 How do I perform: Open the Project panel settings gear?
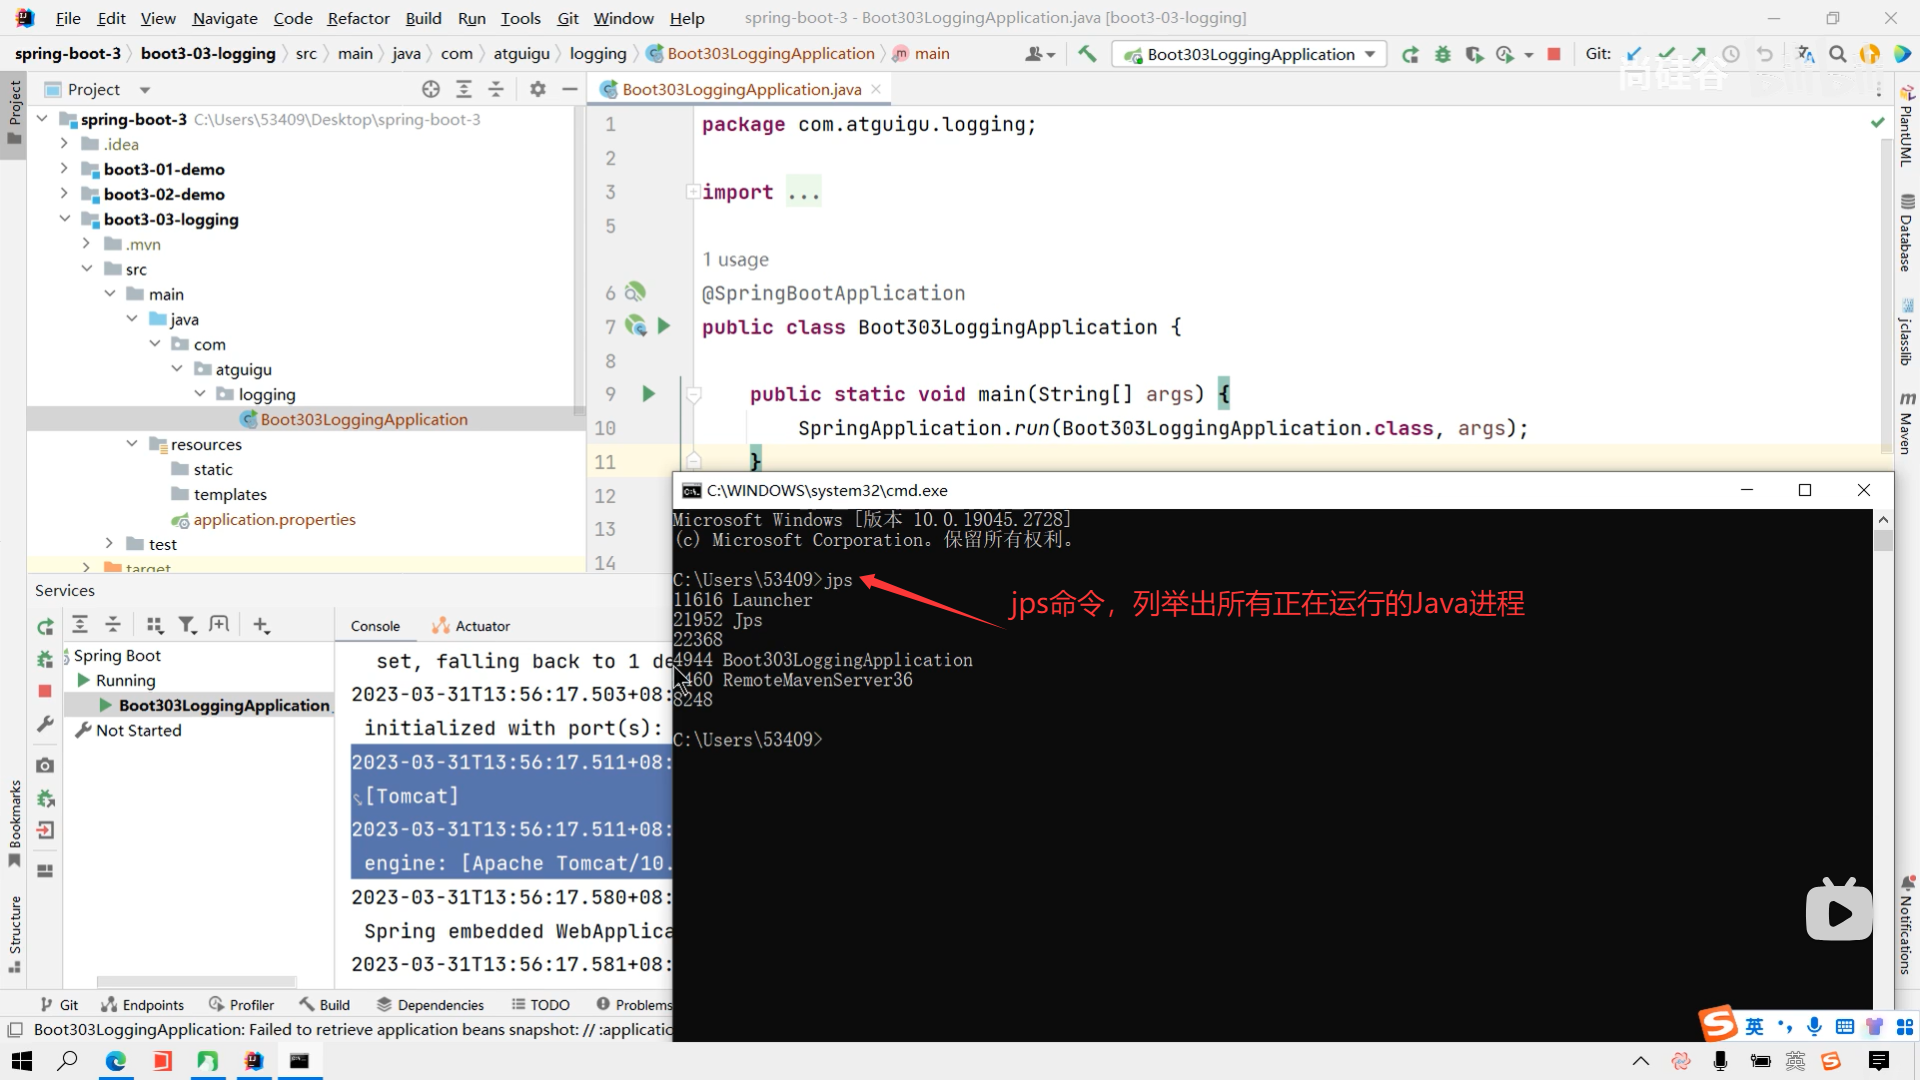538,89
